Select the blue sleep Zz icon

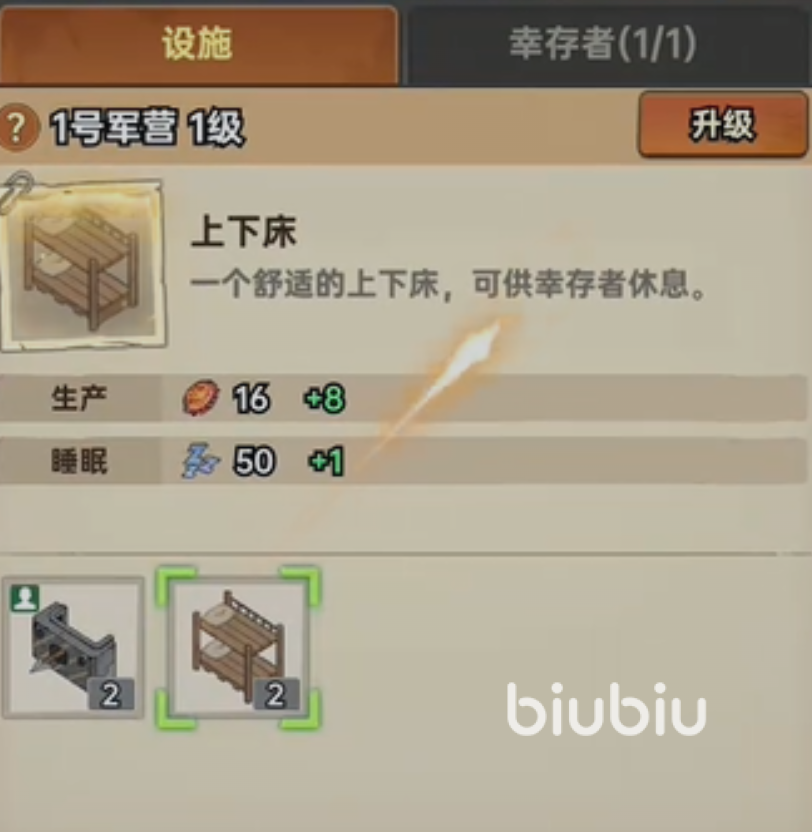[201, 460]
